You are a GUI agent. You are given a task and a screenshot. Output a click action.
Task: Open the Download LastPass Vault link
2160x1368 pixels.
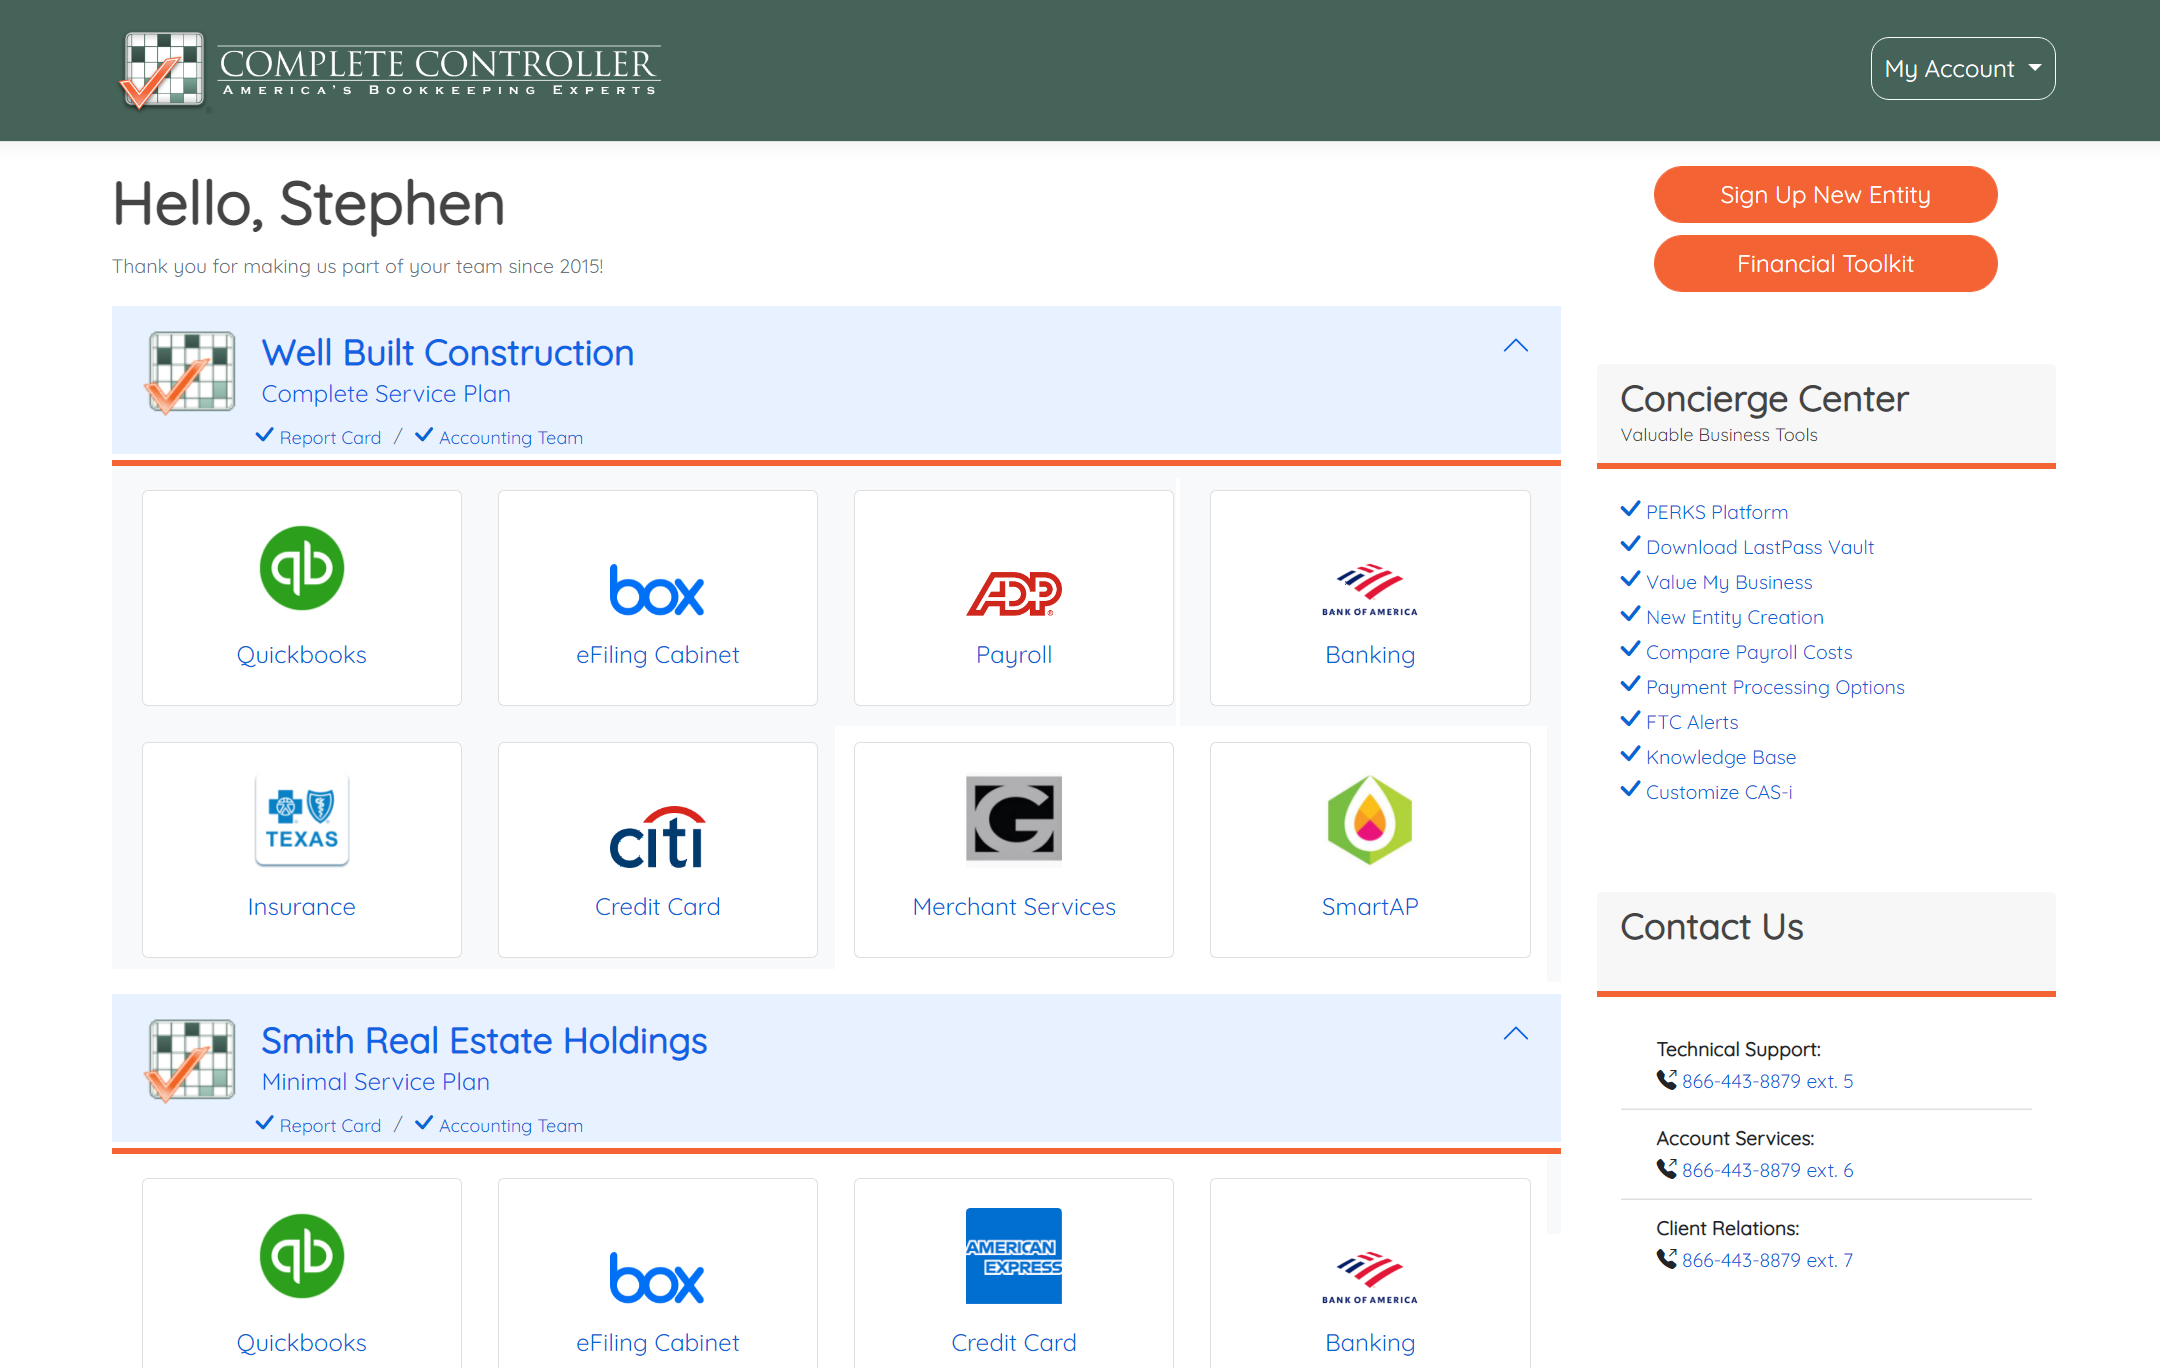(1759, 547)
